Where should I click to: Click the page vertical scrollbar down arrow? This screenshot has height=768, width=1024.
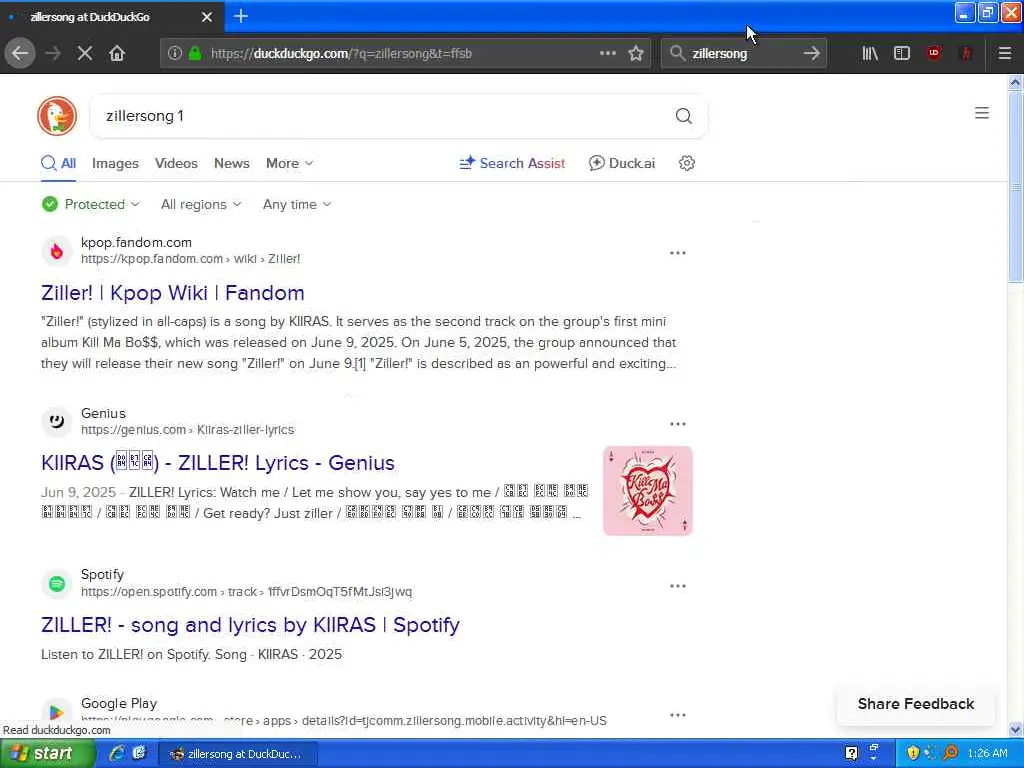point(1015,729)
